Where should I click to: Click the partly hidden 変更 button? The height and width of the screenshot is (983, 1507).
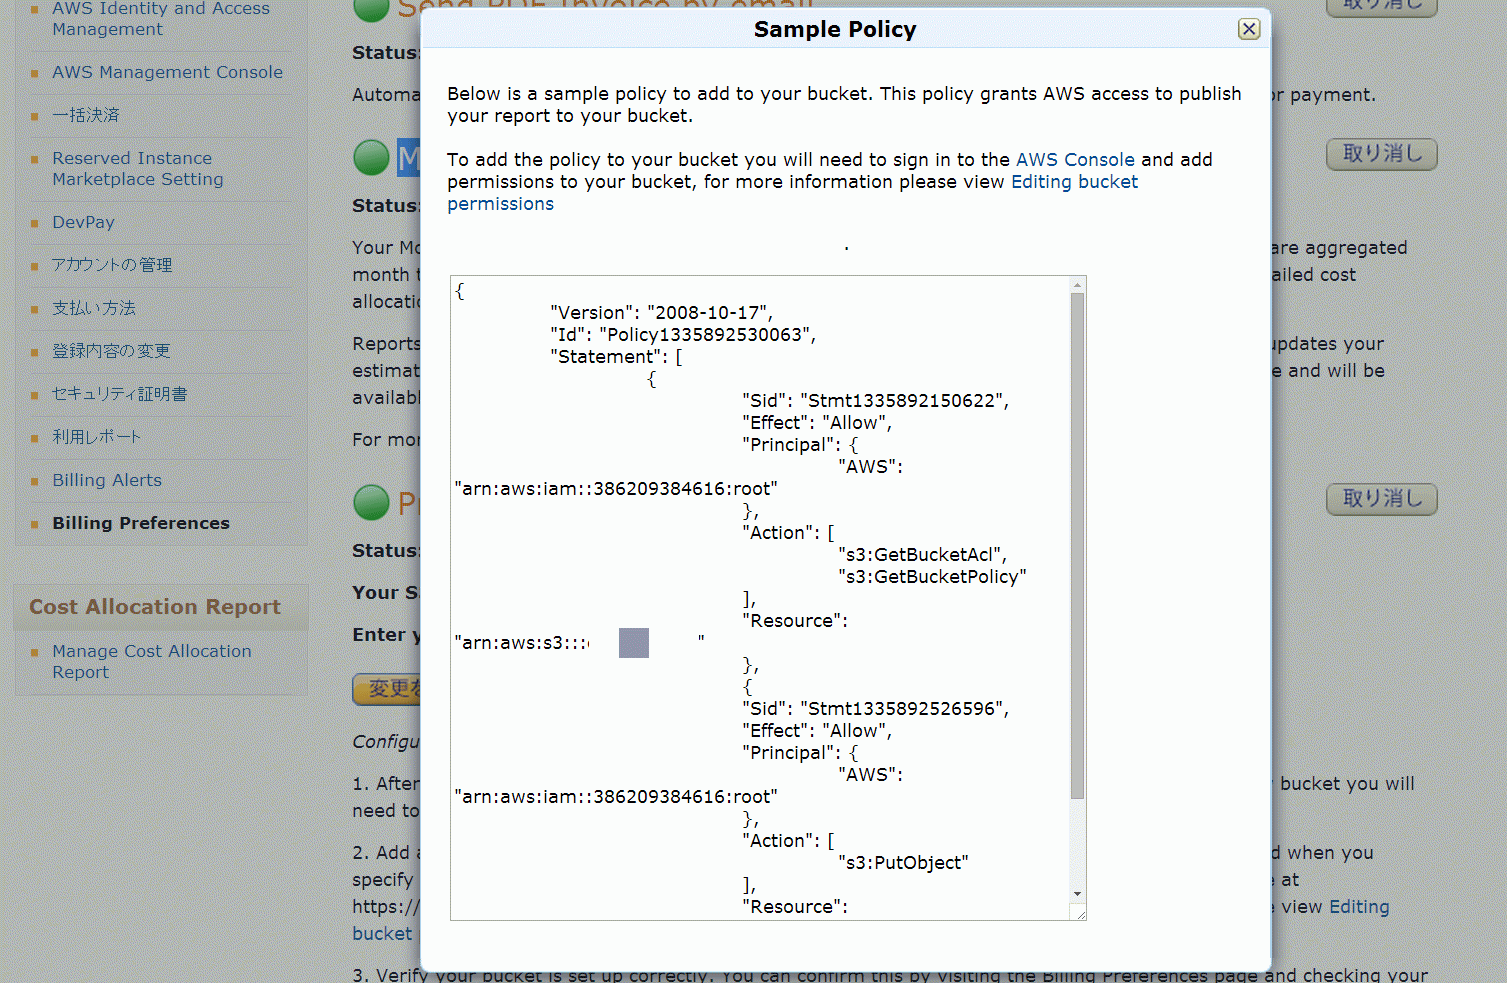tap(387, 689)
